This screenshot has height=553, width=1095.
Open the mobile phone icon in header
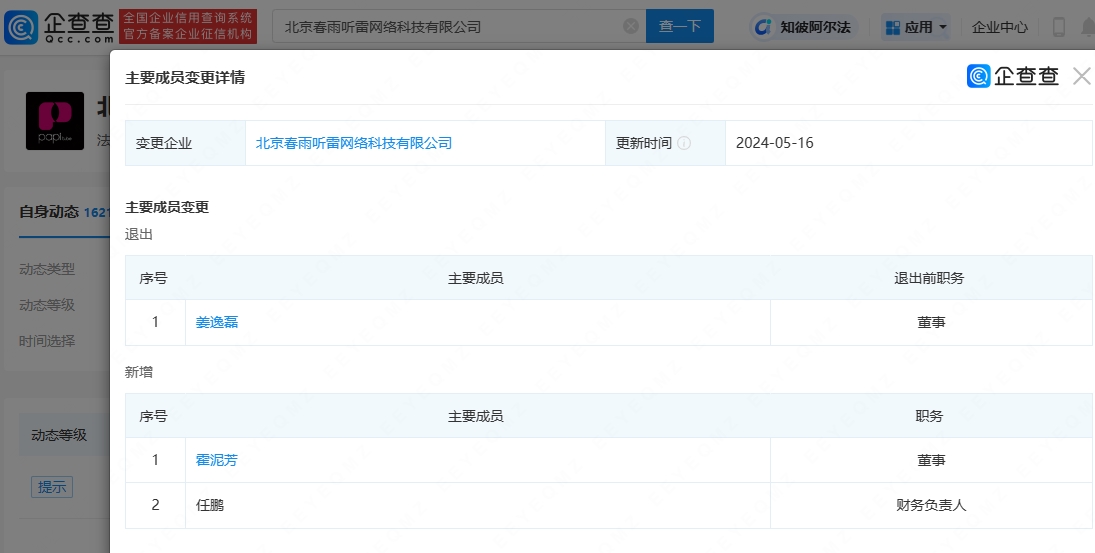click(1058, 28)
